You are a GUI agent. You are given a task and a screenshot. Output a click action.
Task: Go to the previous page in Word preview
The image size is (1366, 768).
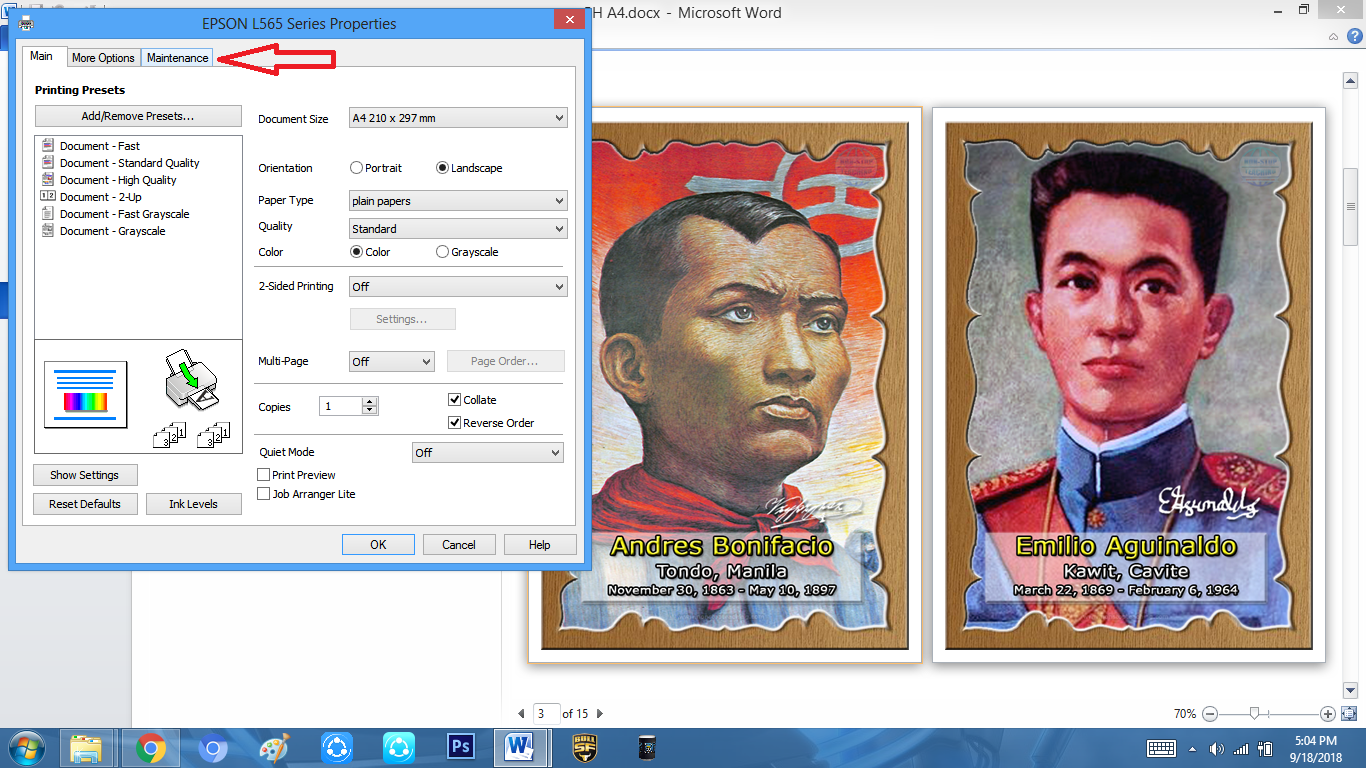[521, 714]
